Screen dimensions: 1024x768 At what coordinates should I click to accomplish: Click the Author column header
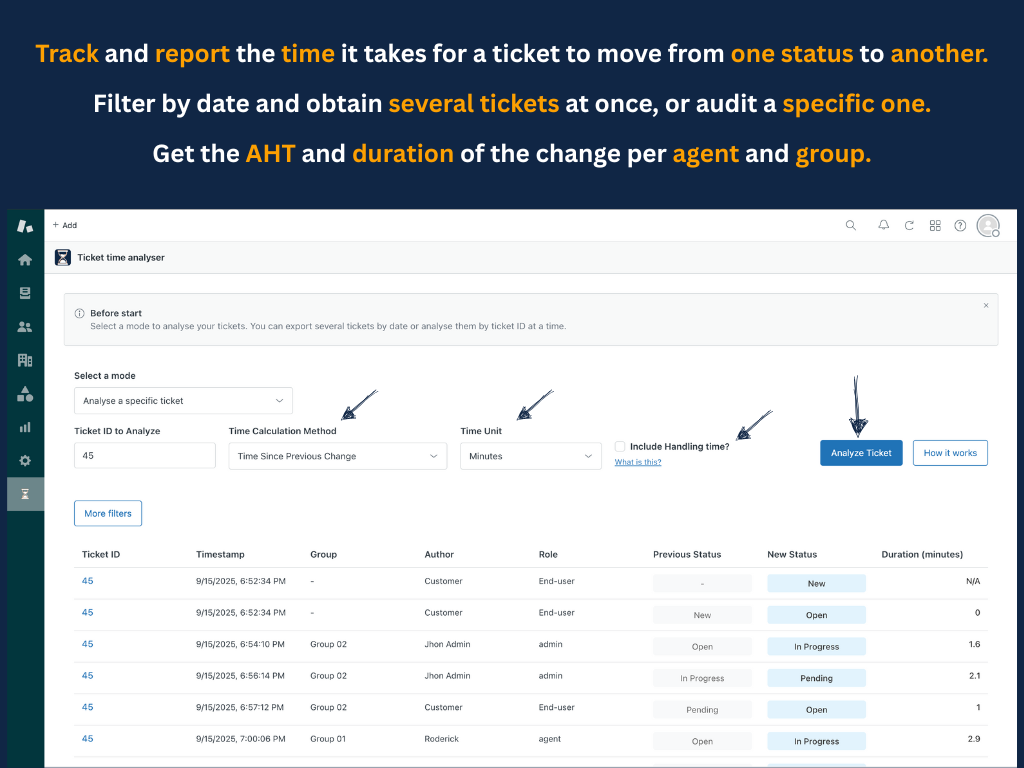click(439, 554)
